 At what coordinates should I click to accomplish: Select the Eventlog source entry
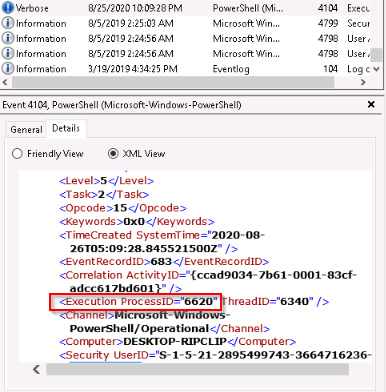click(x=231, y=69)
